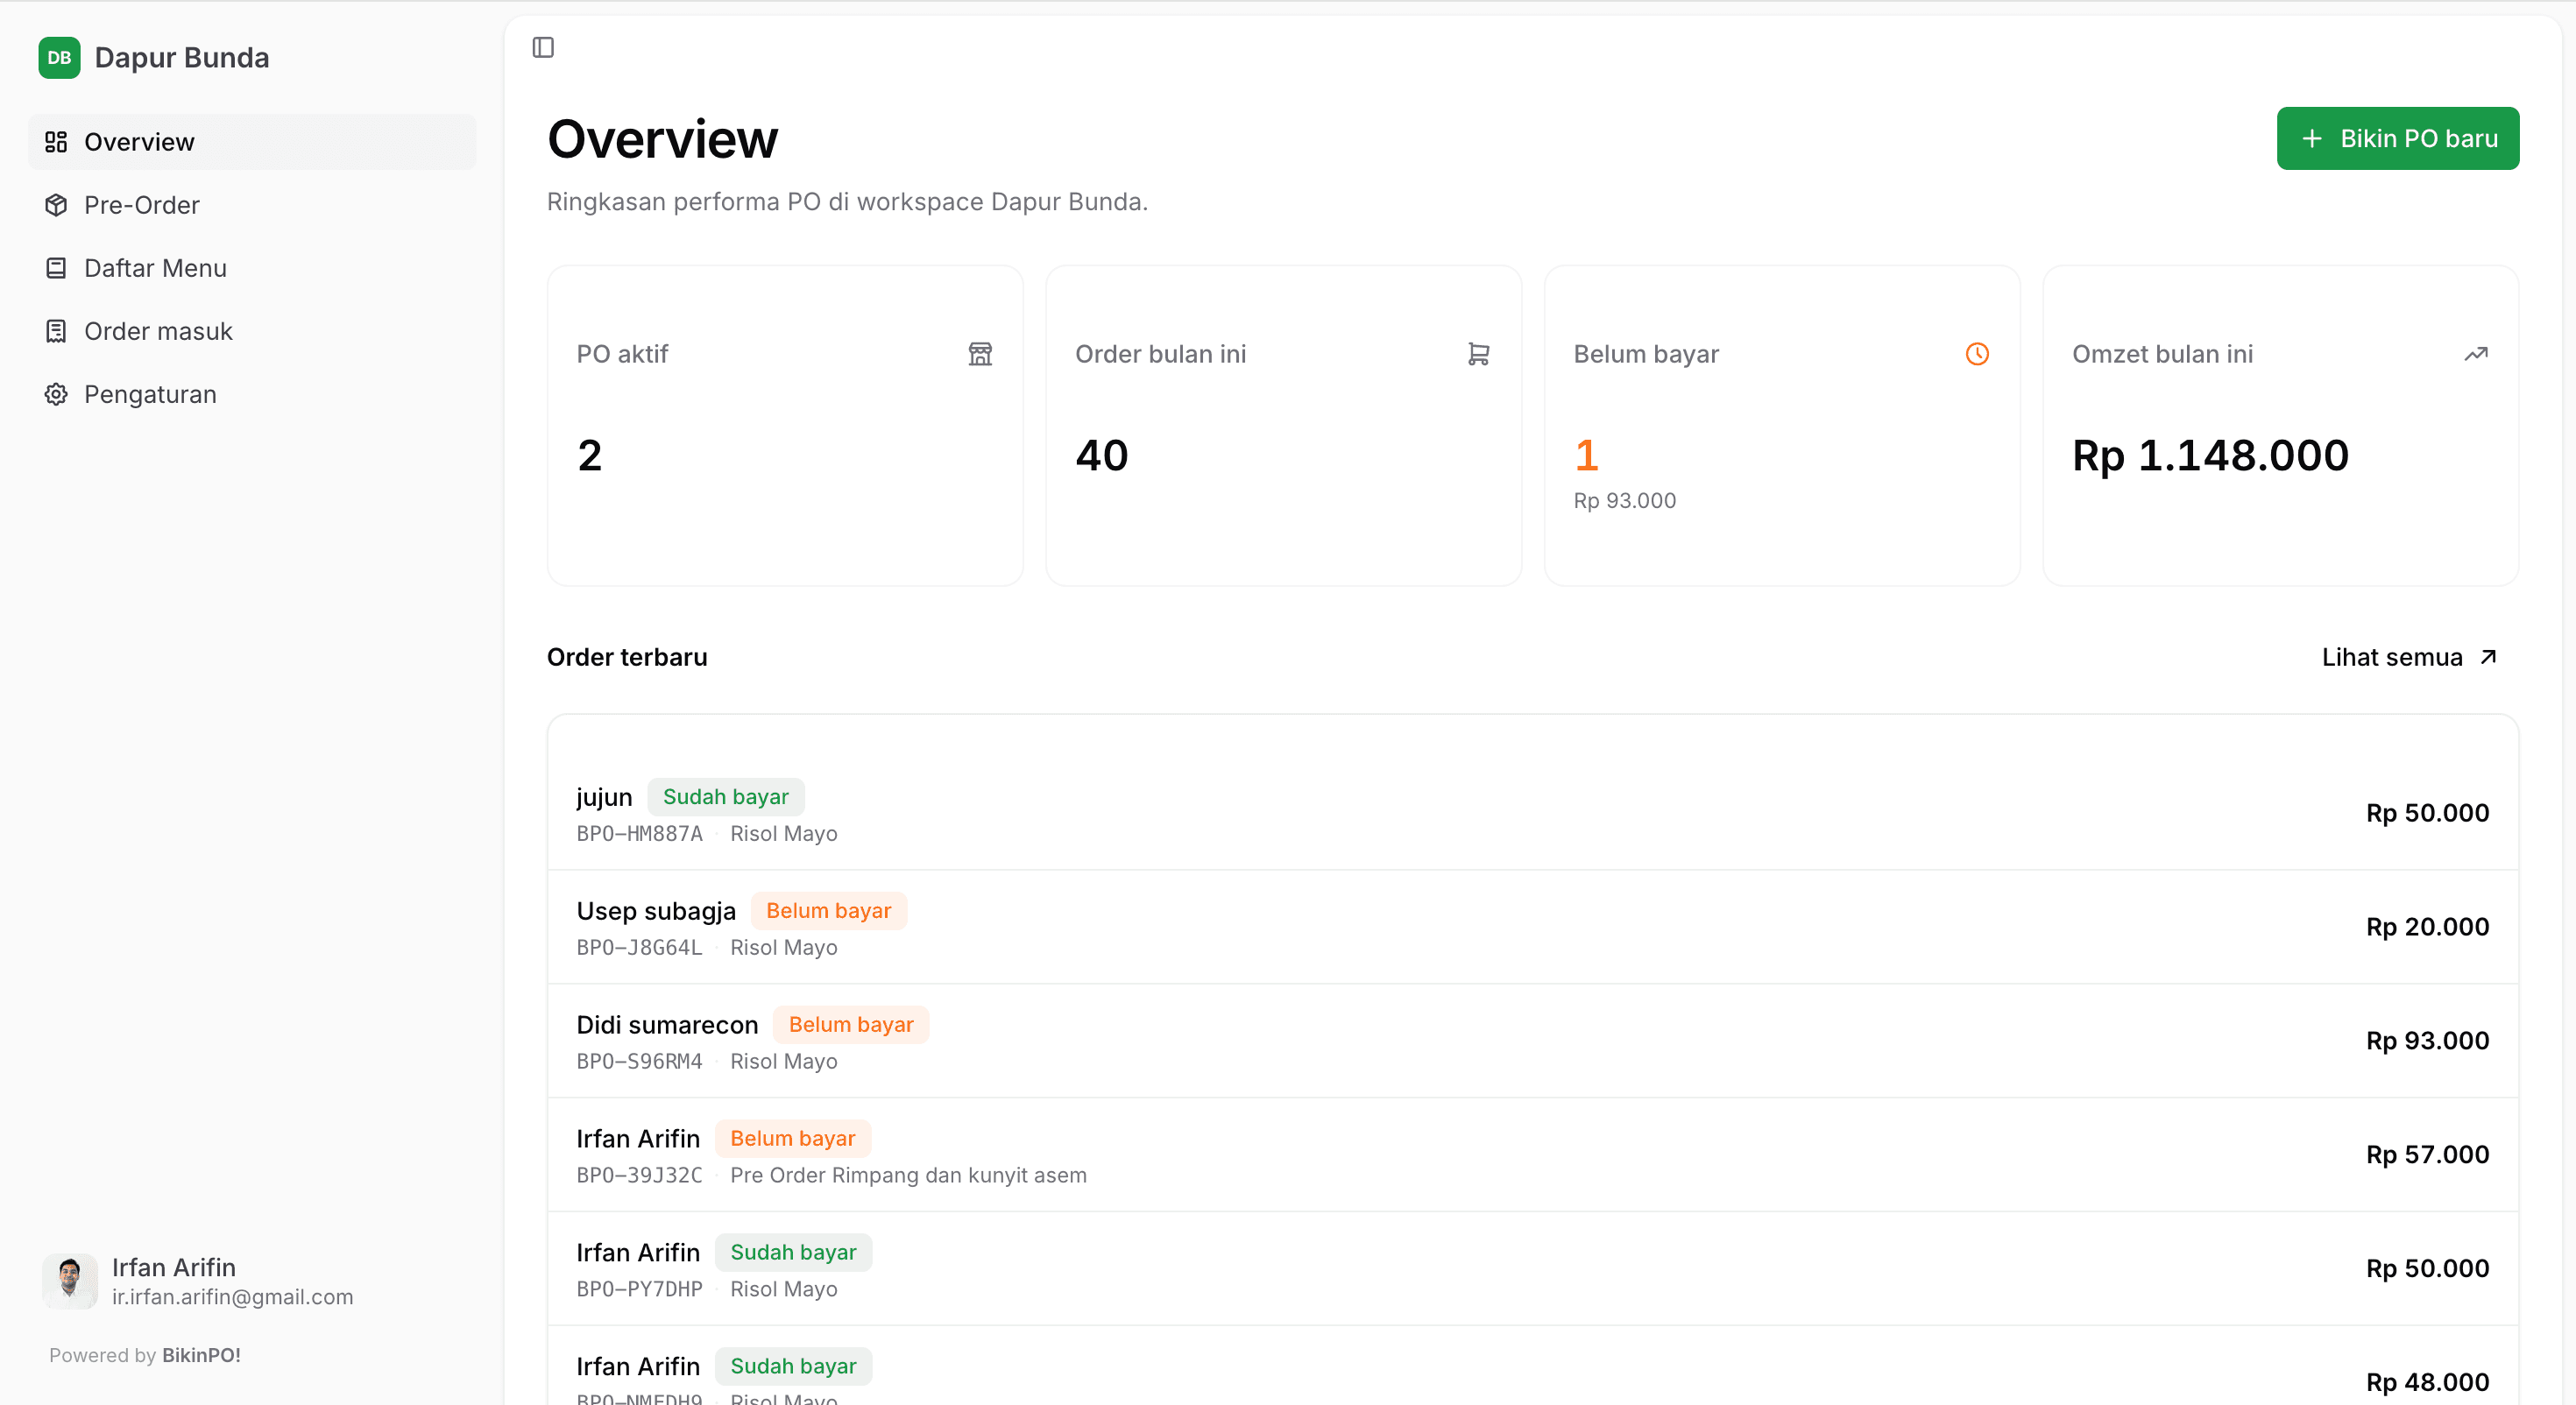Toggle the sidebar panel icon

[x=543, y=47]
